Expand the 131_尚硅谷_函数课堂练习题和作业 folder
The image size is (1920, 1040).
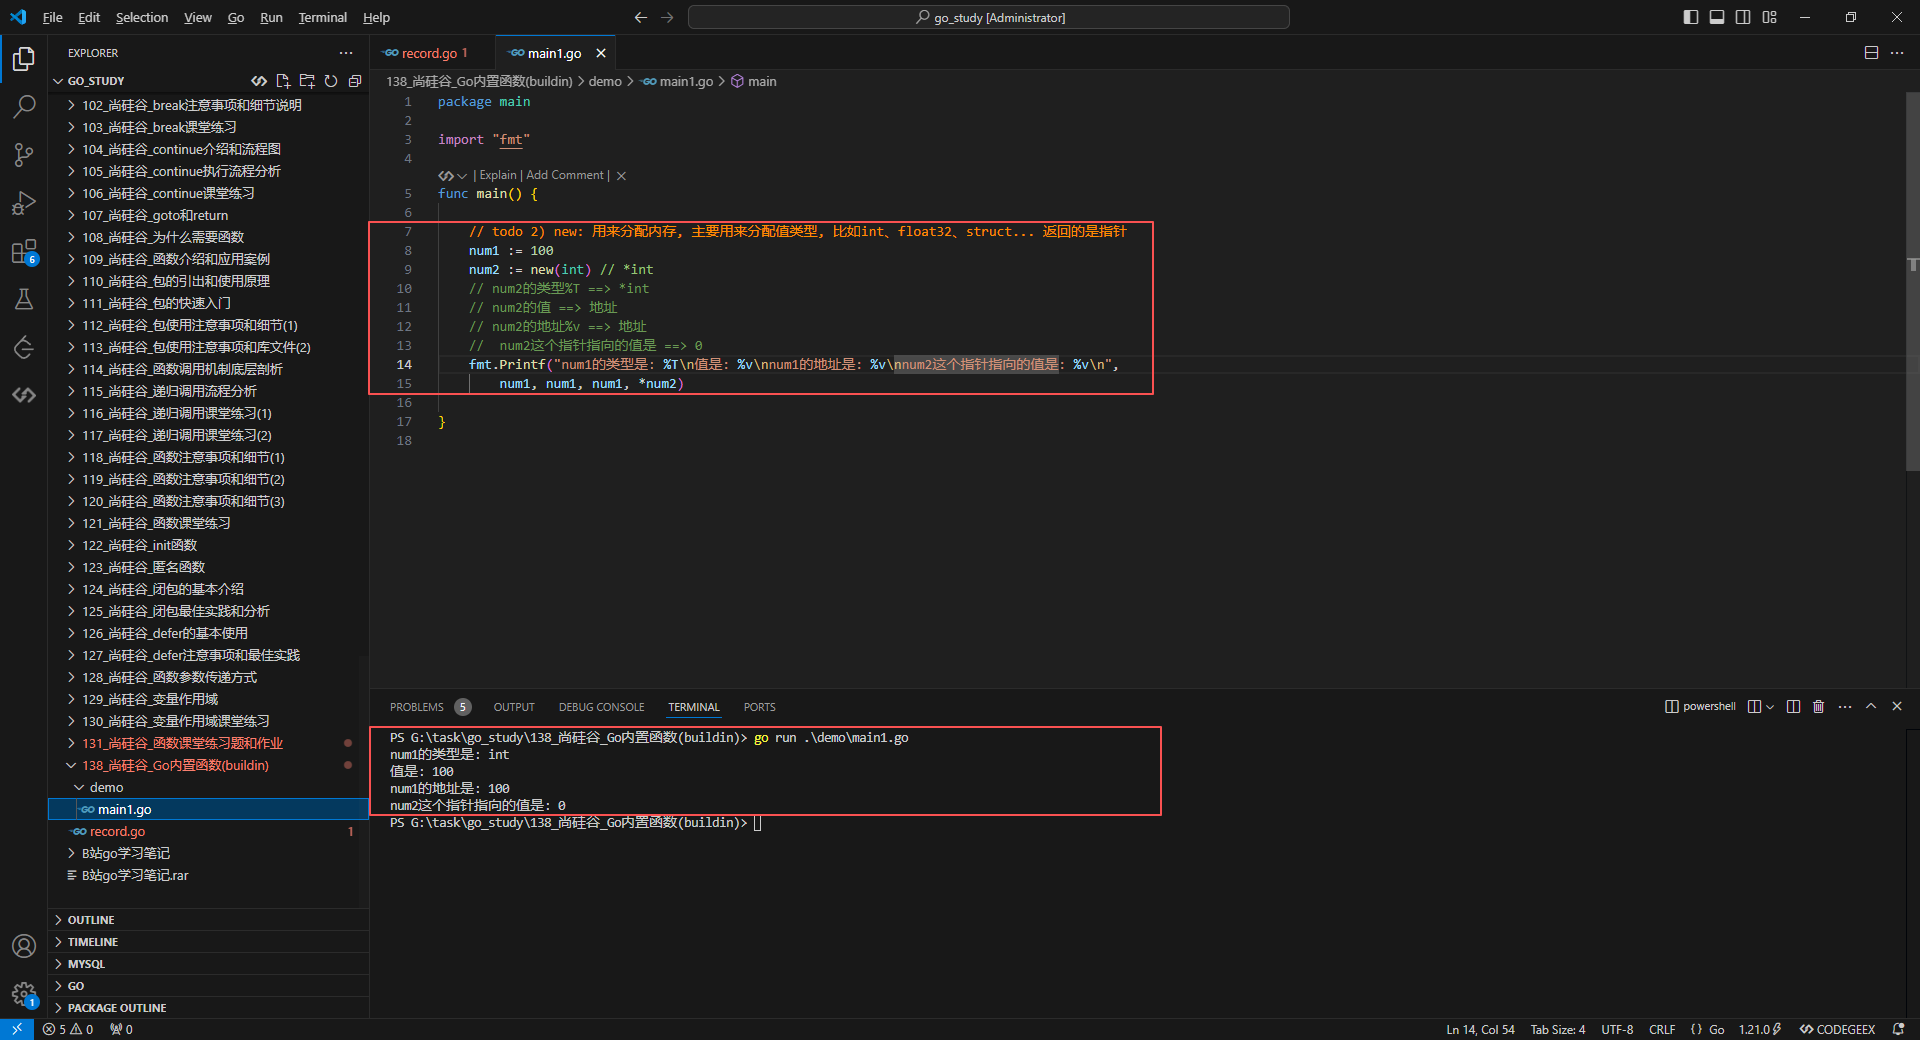coord(209,744)
